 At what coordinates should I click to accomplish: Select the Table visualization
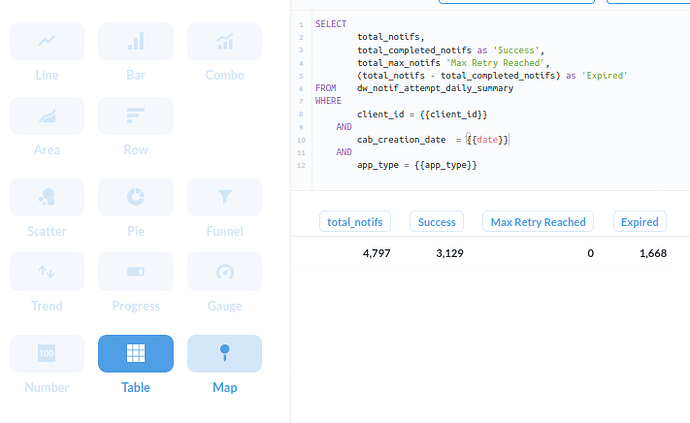pyautogui.click(x=136, y=353)
